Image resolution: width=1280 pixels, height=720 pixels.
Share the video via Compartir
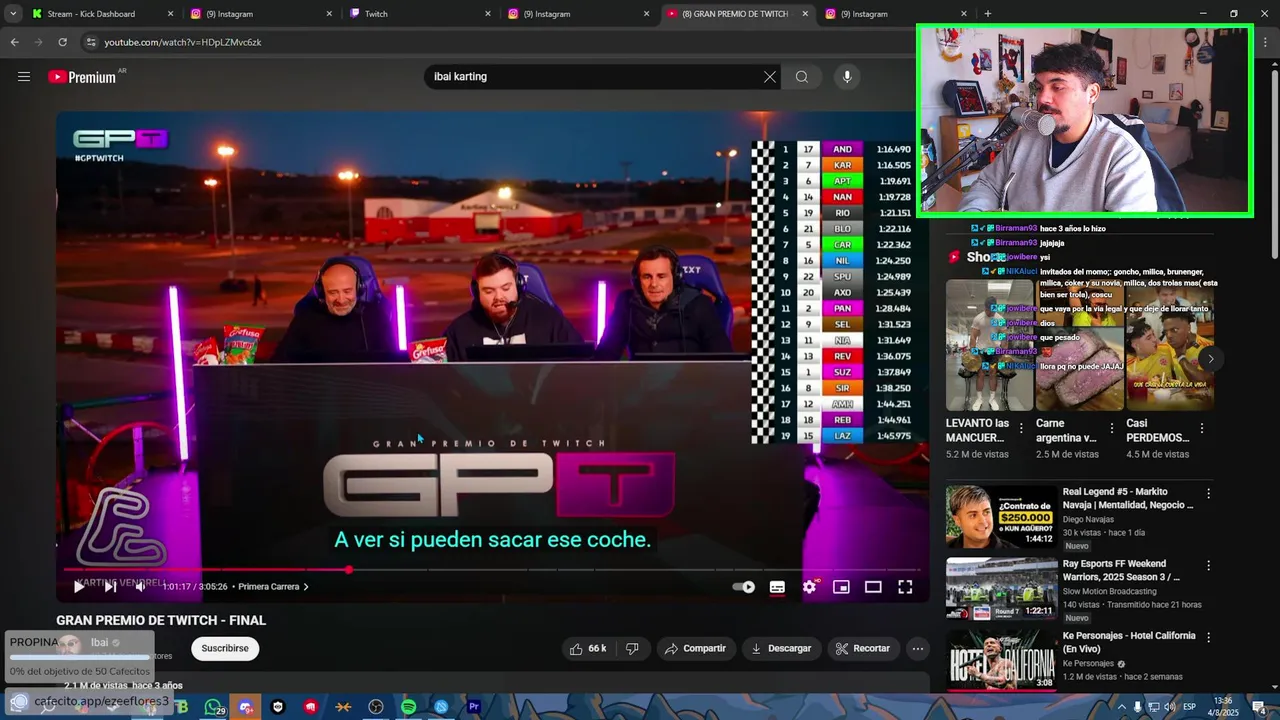[696, 649]
